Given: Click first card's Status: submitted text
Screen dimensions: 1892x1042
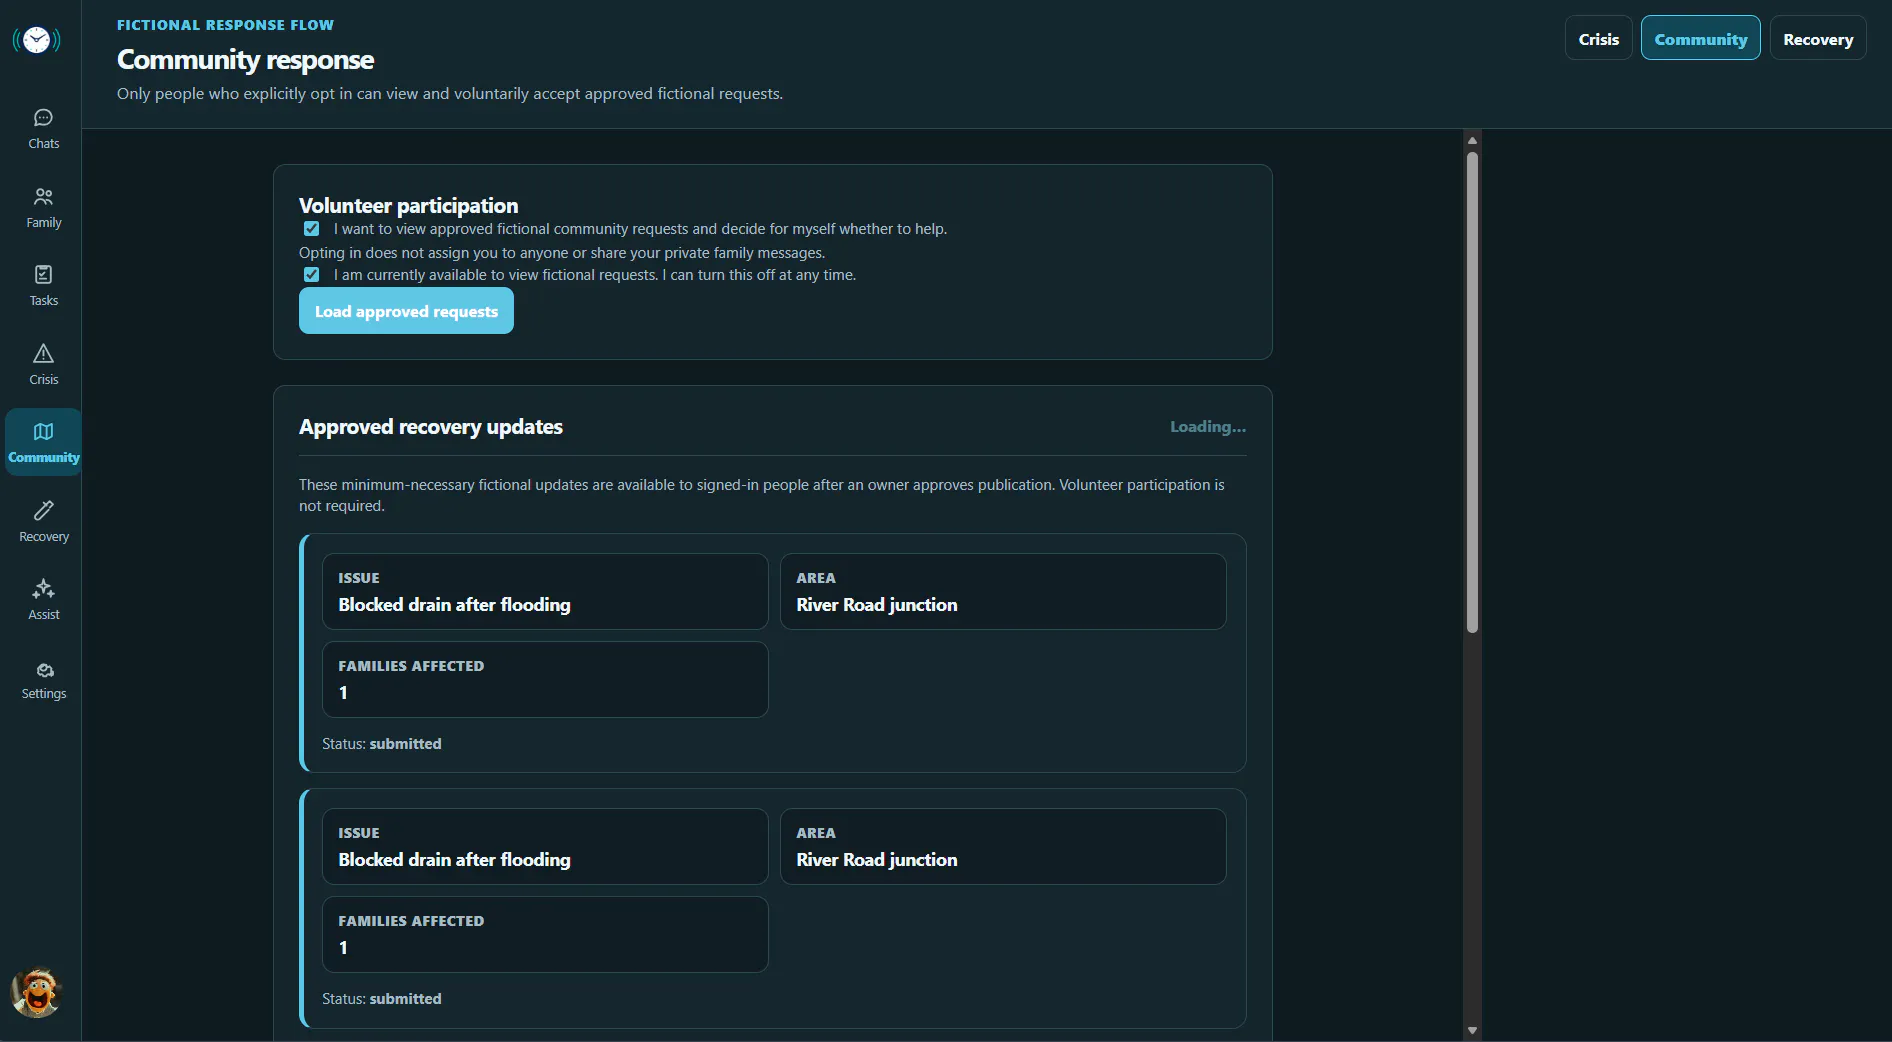Looking at the screenshot, I should pyautogui.click(x=381, y=744).
